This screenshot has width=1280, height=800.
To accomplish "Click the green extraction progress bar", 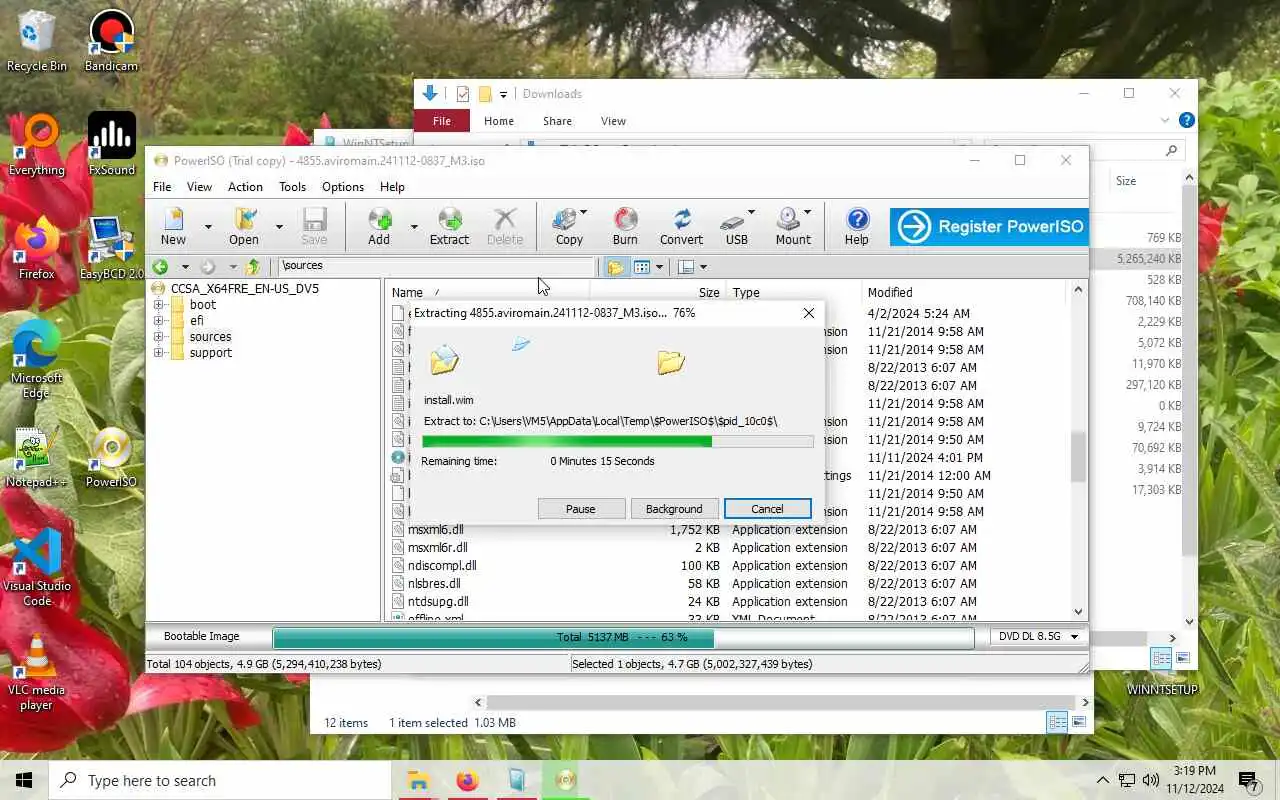I will (x=617, y=441).
